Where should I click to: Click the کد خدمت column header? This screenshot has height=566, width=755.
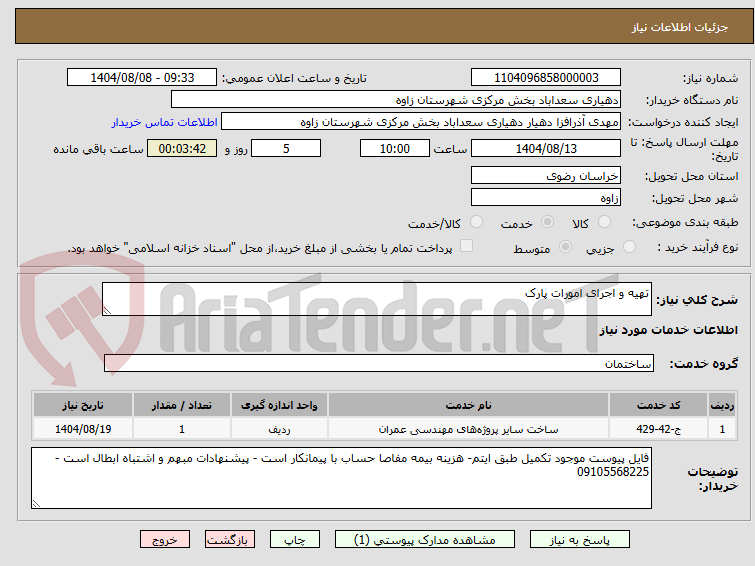pos(658,405)
